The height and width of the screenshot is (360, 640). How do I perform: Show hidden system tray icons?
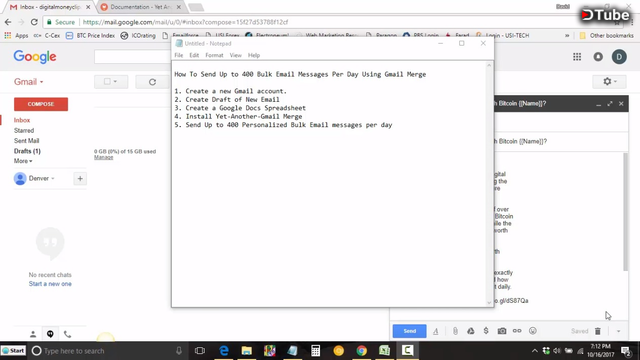[x=534, y=351]
